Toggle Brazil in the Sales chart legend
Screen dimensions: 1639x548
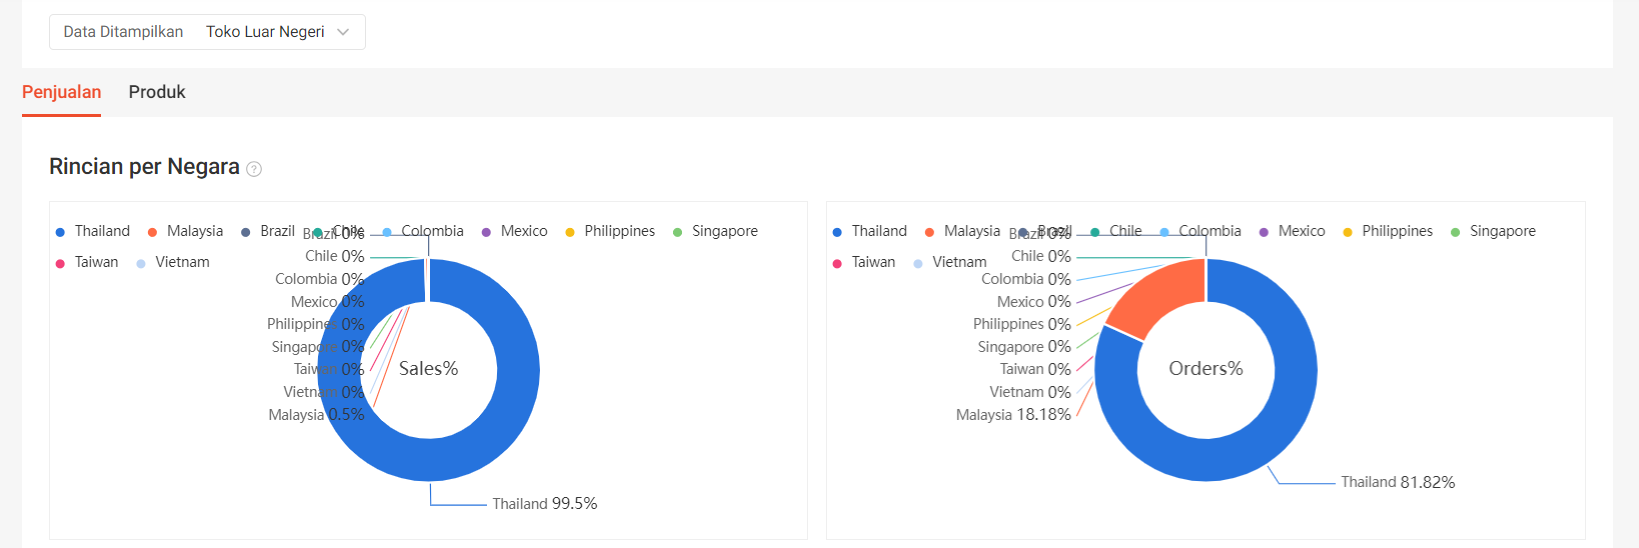coord(268,231)
